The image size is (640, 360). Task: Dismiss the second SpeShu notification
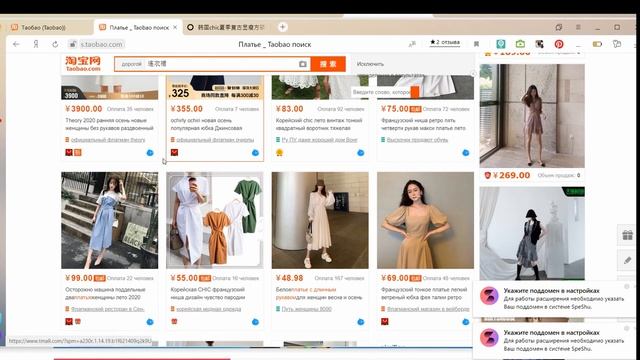click(627, 328)
